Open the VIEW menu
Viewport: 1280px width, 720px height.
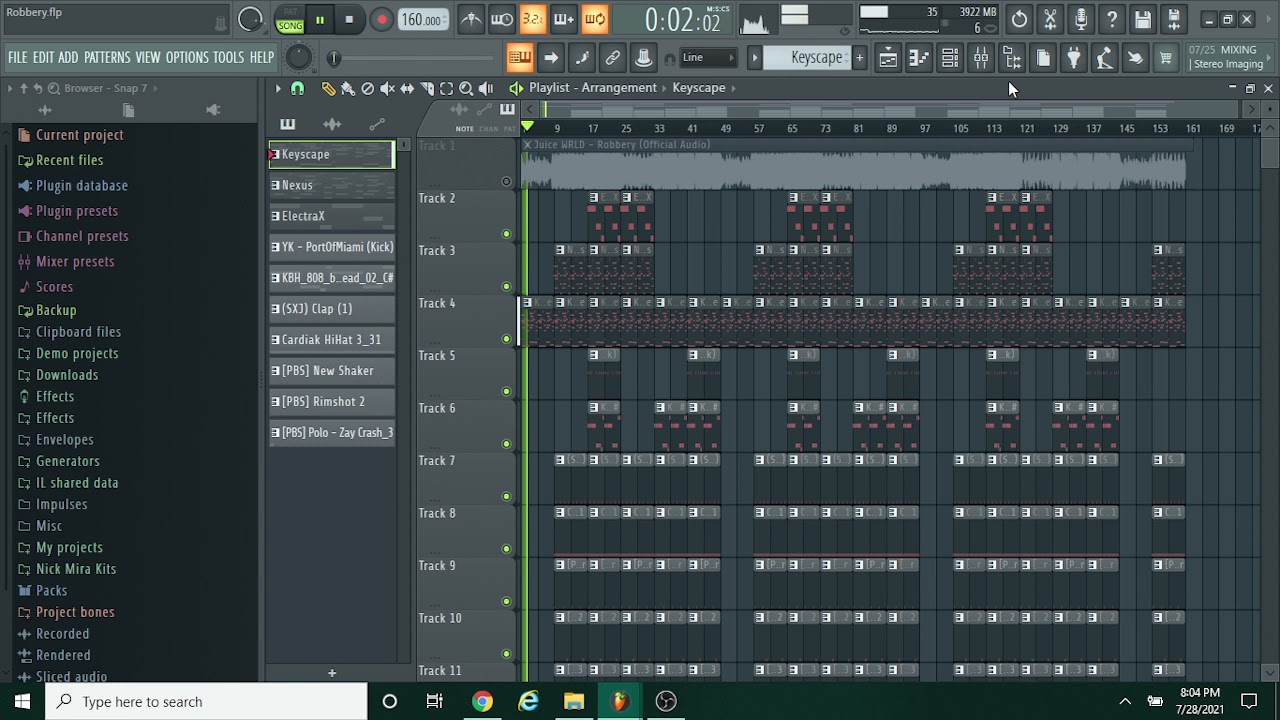(x=148, y=58)
